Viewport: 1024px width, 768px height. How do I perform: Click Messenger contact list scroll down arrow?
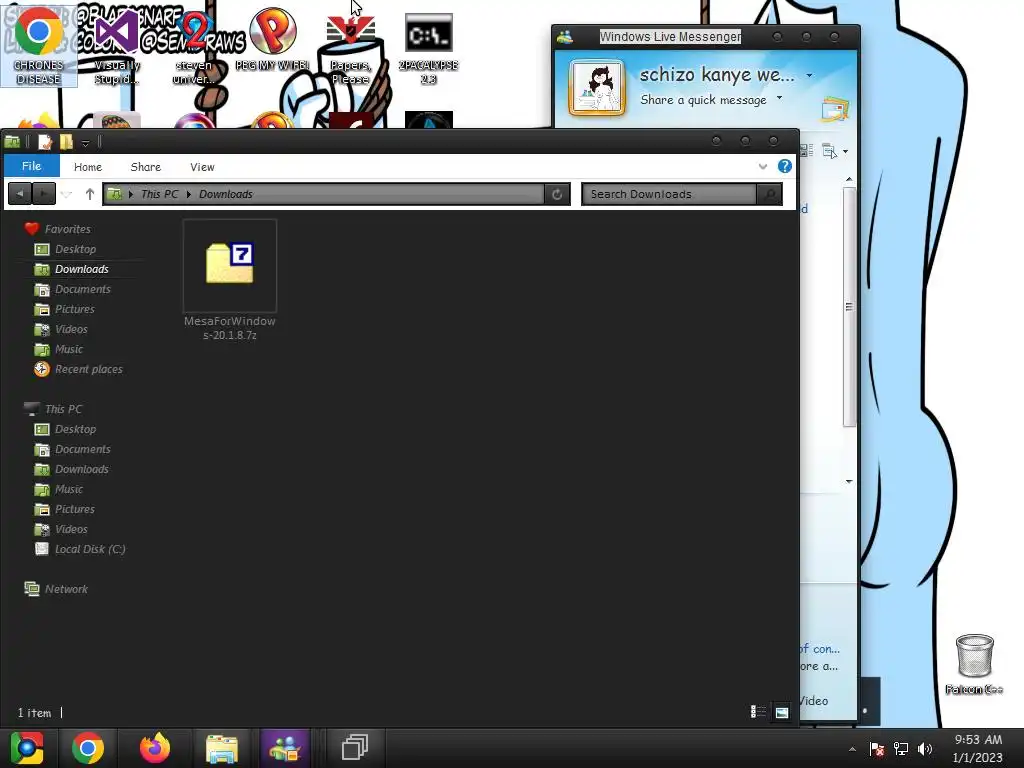(x=849, y=481)
